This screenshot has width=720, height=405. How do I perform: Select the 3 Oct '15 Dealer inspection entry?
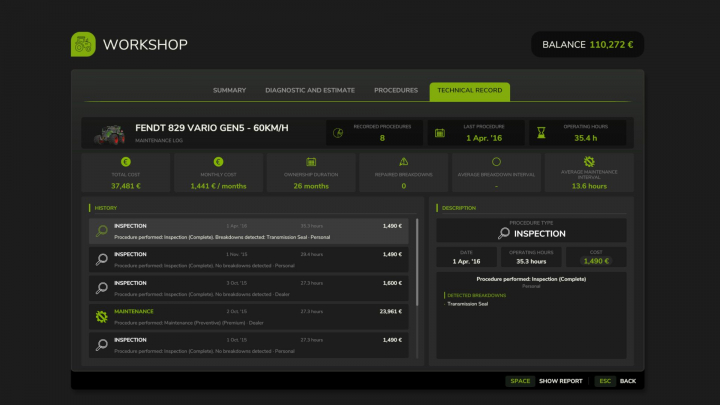(x=249, y=288)
